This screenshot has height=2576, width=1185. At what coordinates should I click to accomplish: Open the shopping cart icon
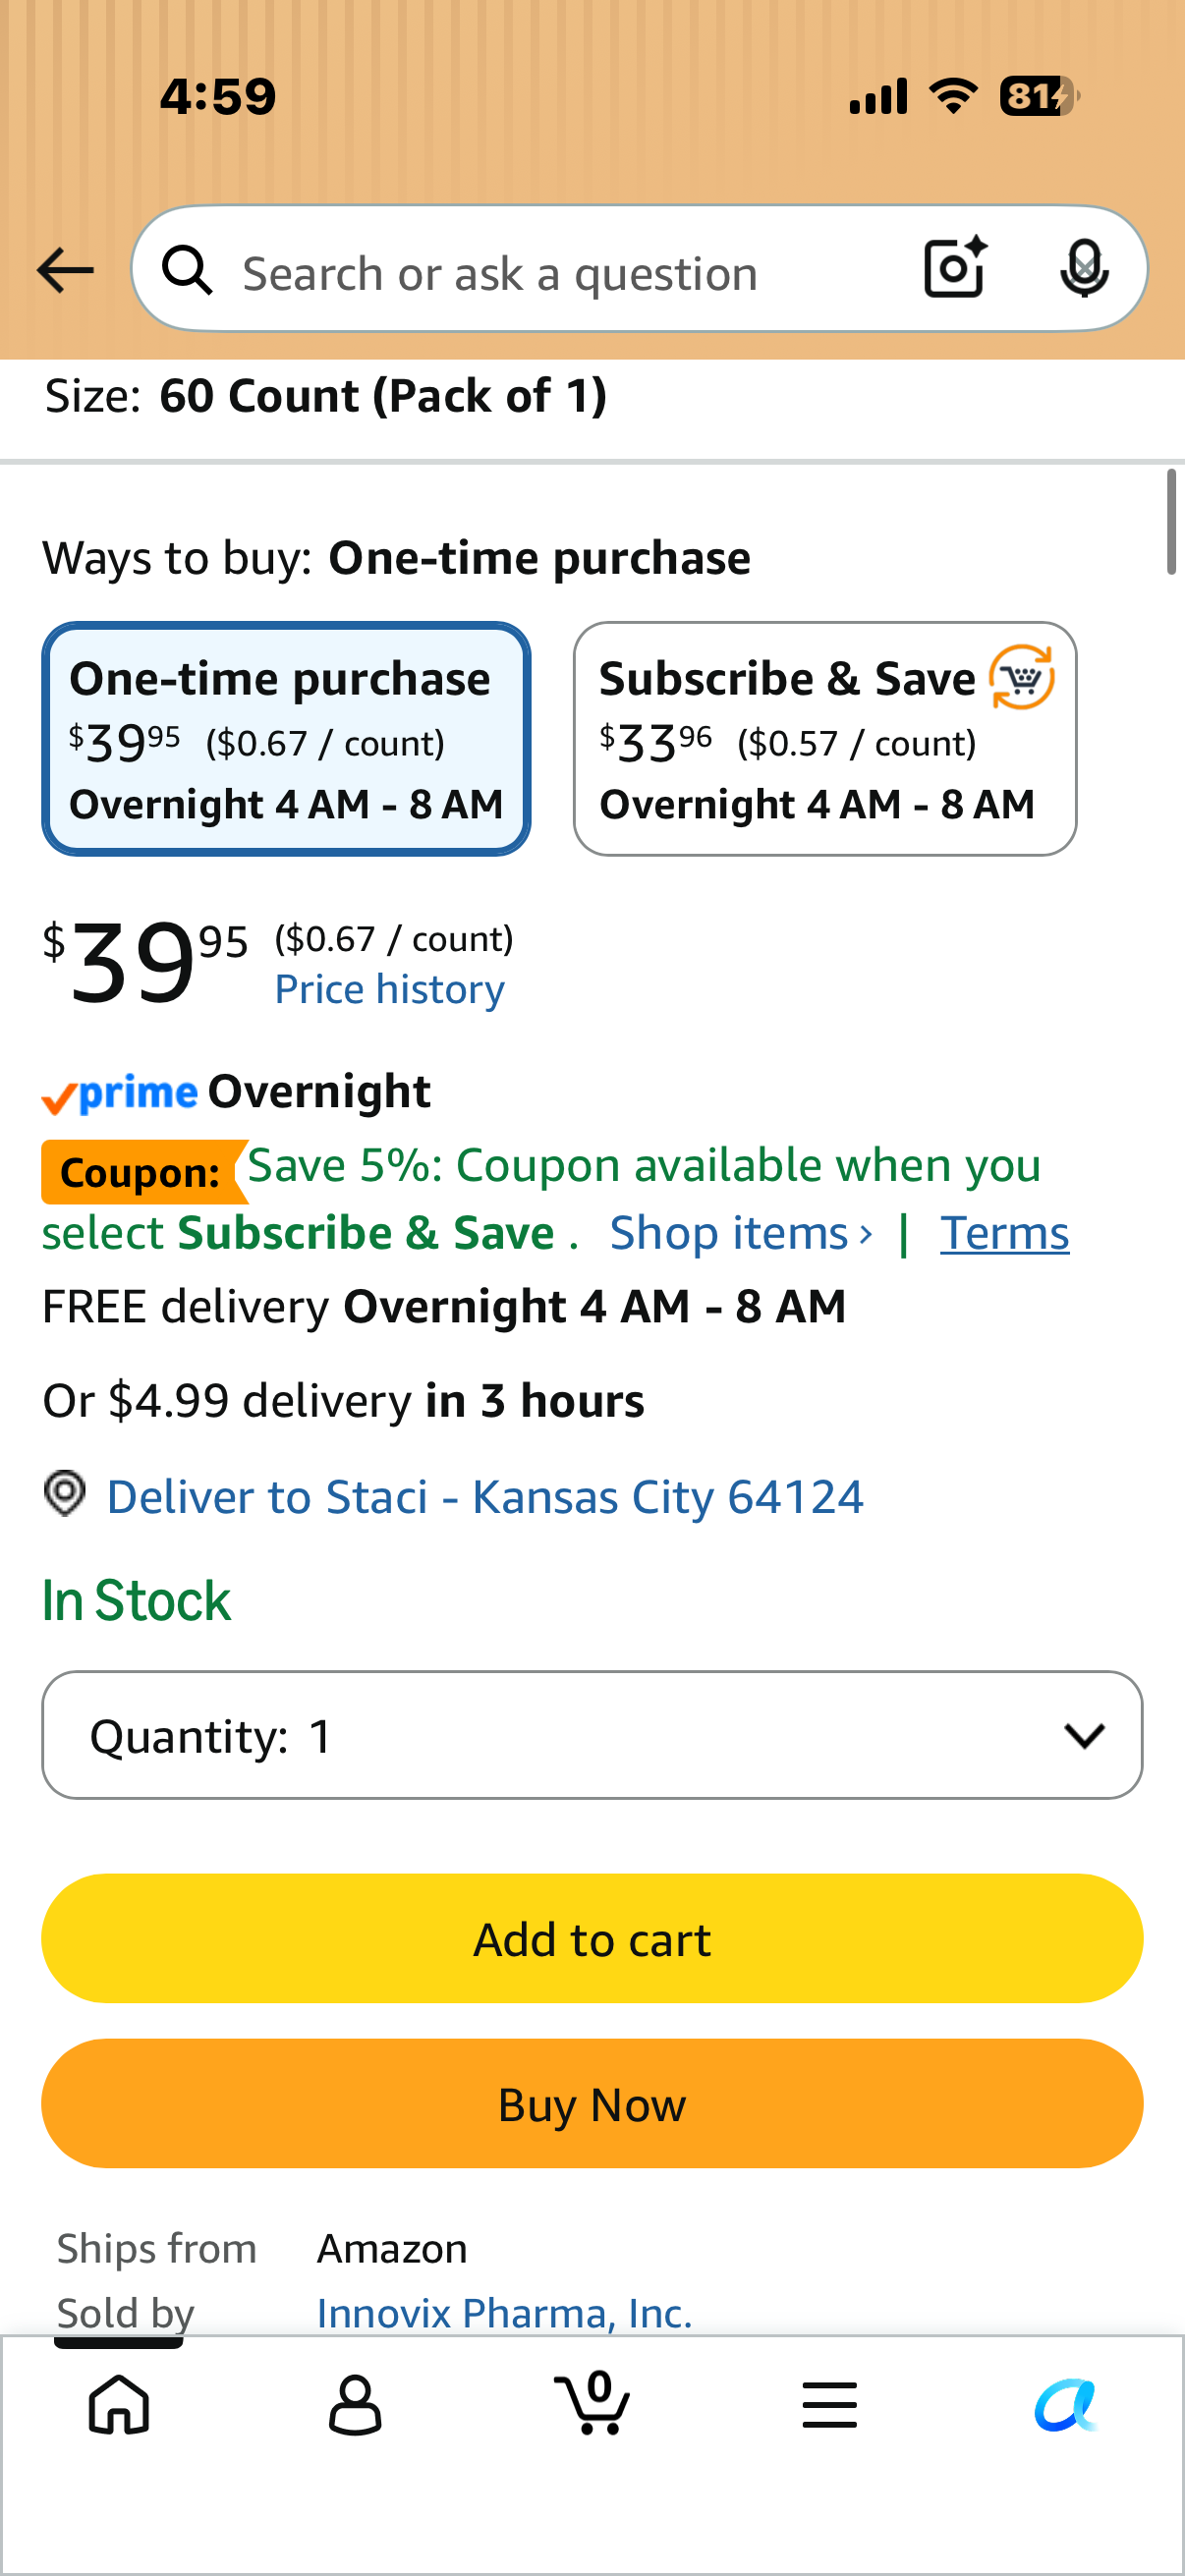click(x=592, y=2402)
